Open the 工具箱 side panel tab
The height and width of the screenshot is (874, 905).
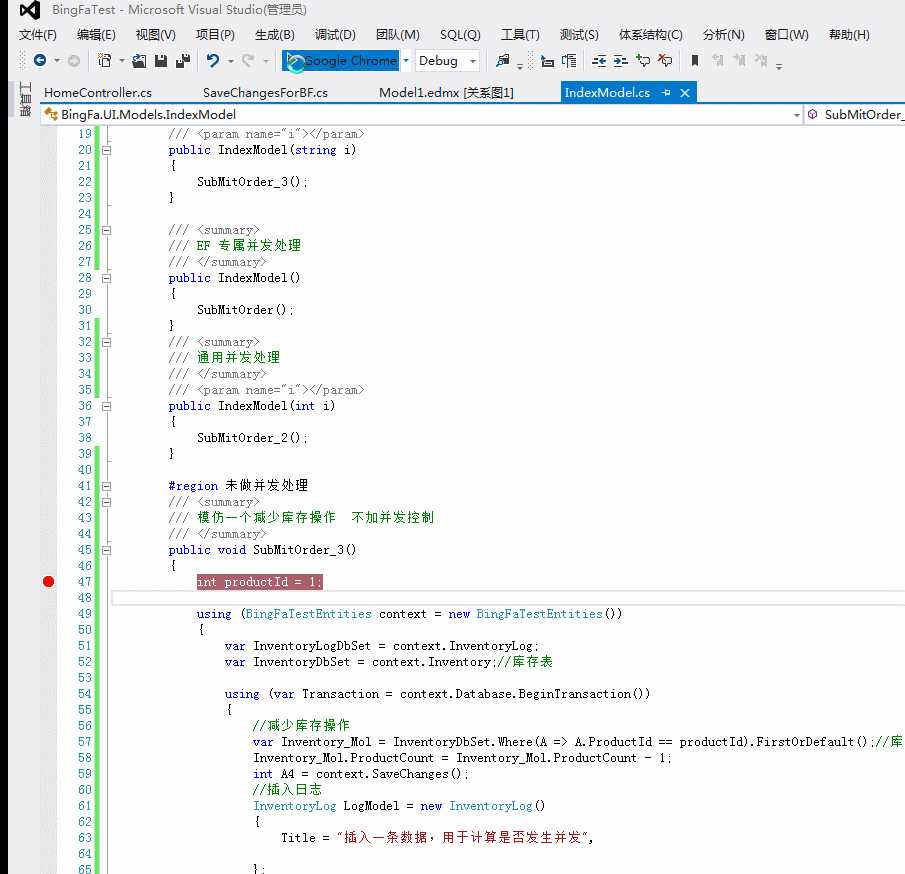25,99
